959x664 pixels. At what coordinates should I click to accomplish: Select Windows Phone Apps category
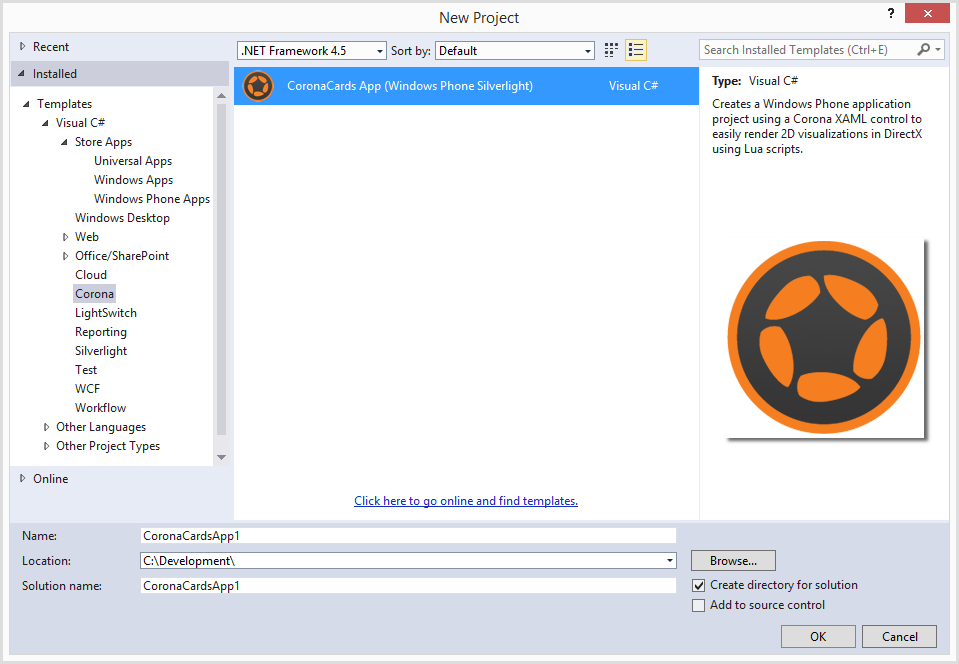[152, 199]
